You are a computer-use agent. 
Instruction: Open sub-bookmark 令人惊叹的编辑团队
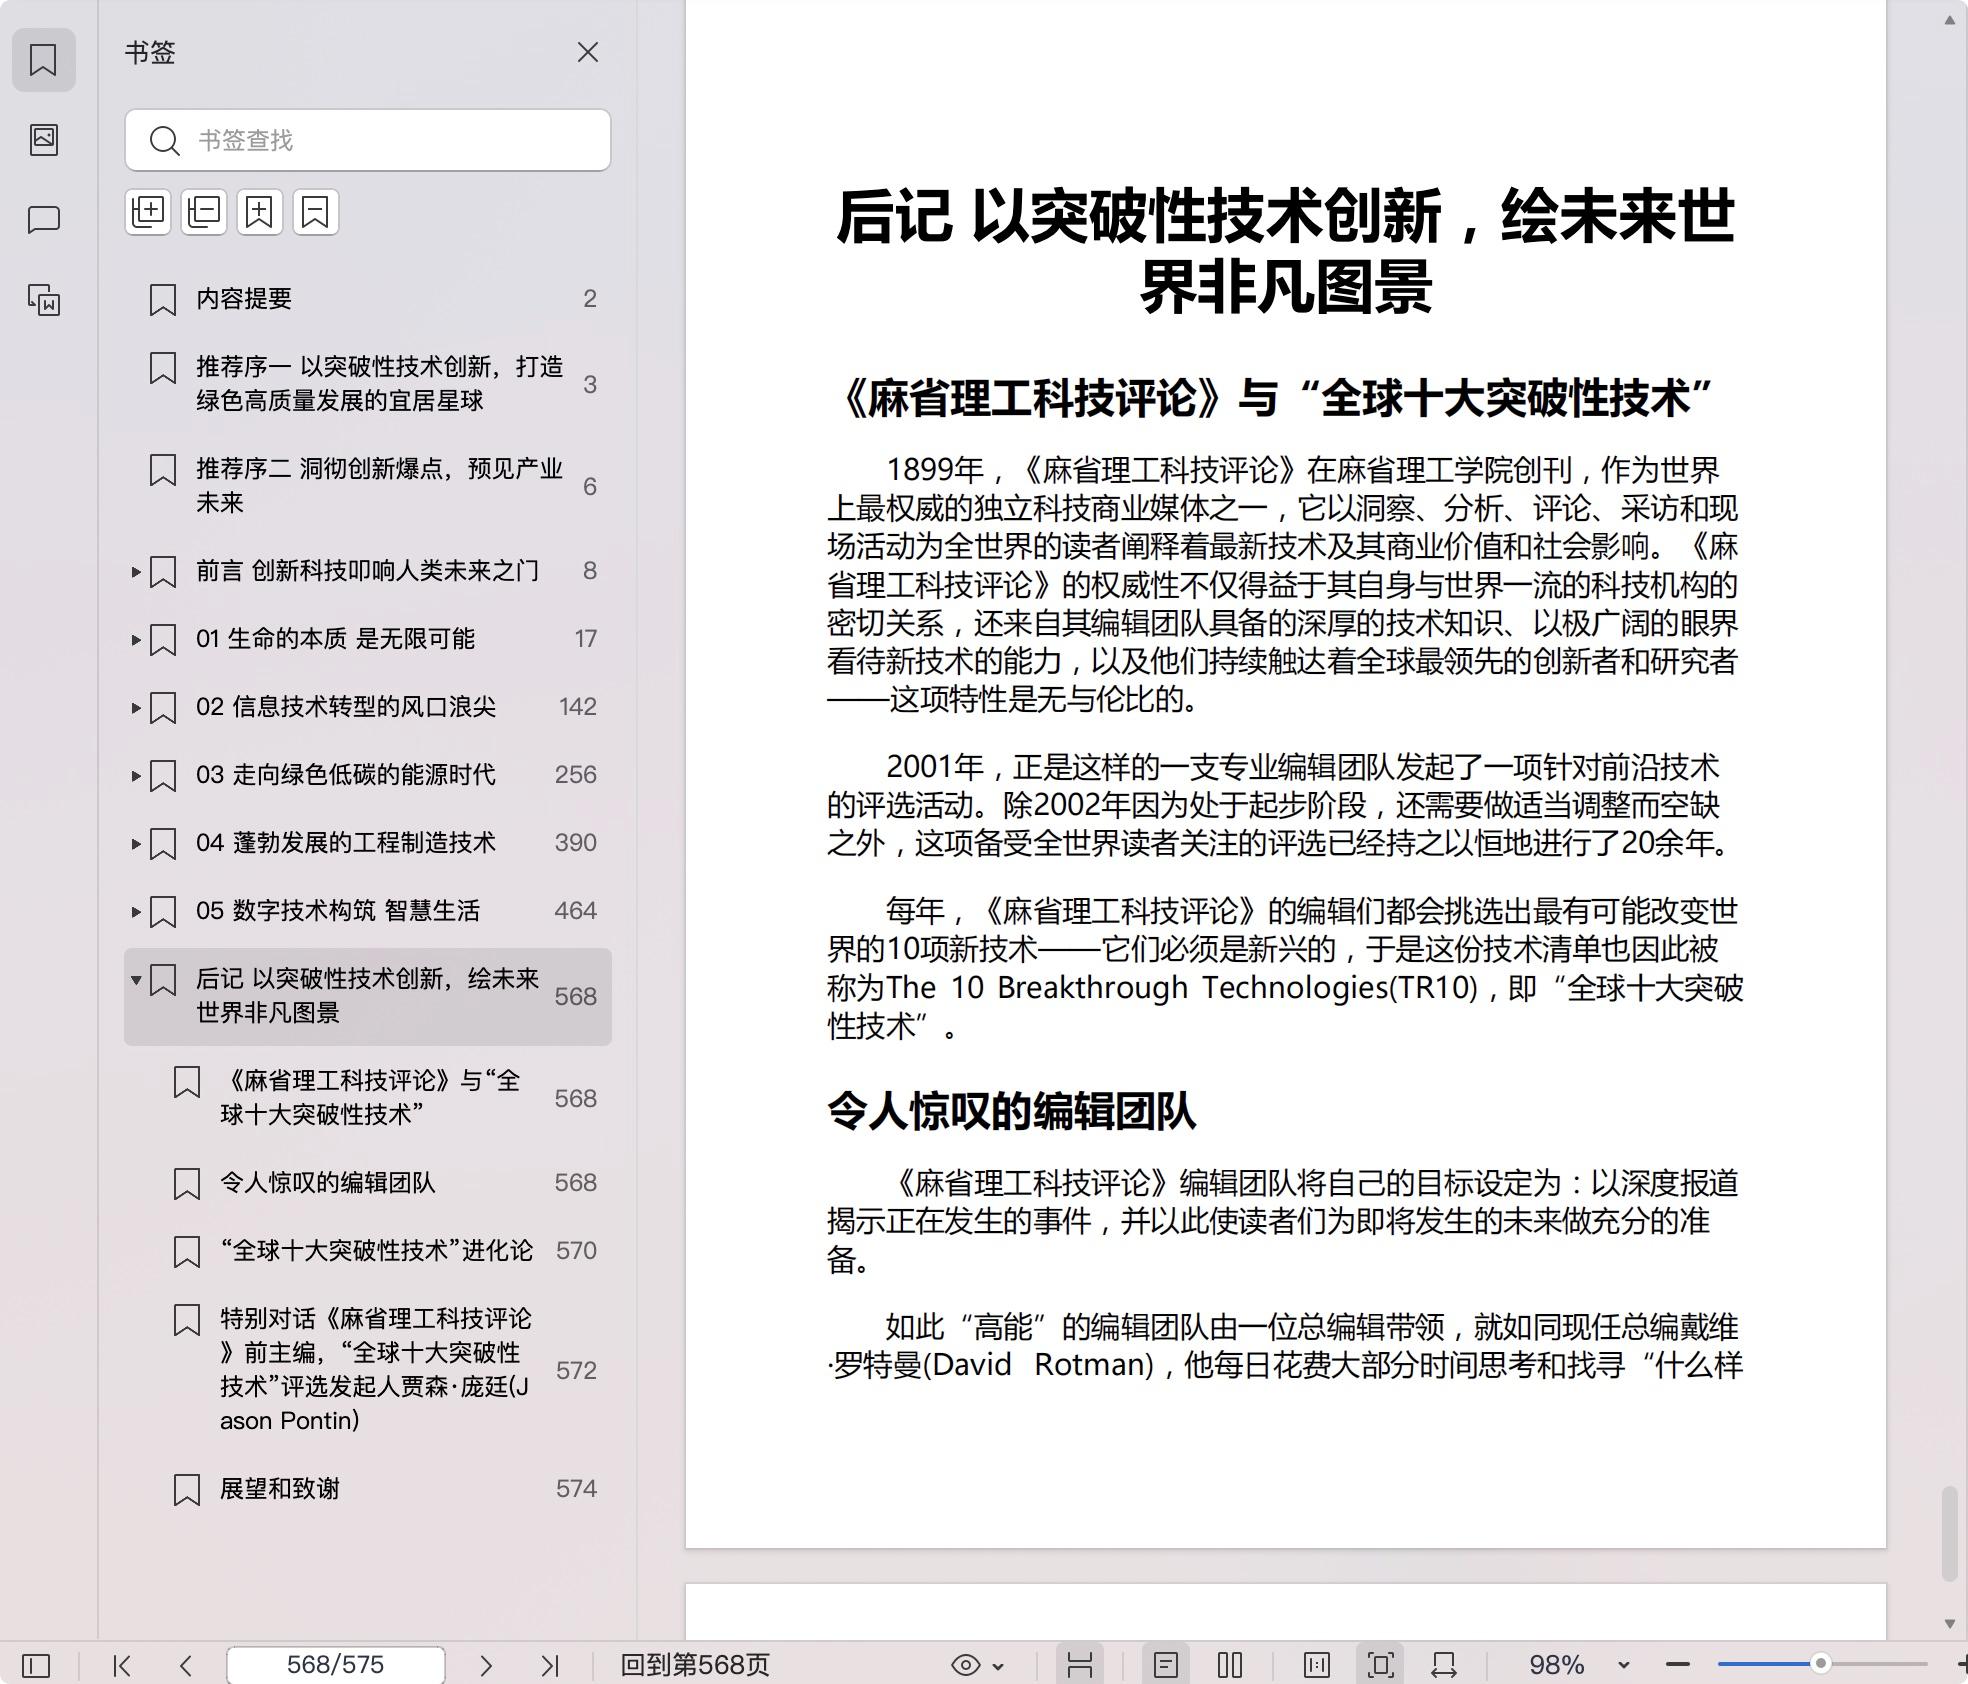coord(368,1183)
